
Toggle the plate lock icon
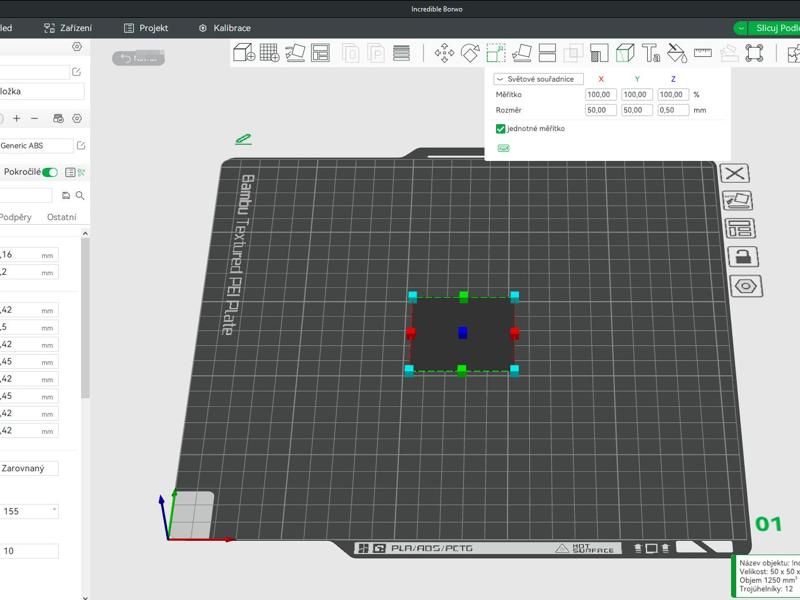(743, 257)
